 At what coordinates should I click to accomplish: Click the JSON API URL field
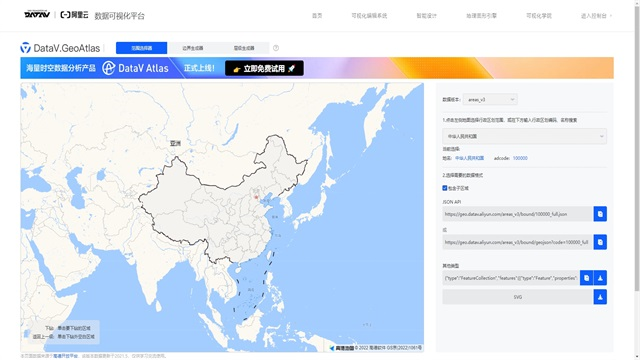coord(518,214)
